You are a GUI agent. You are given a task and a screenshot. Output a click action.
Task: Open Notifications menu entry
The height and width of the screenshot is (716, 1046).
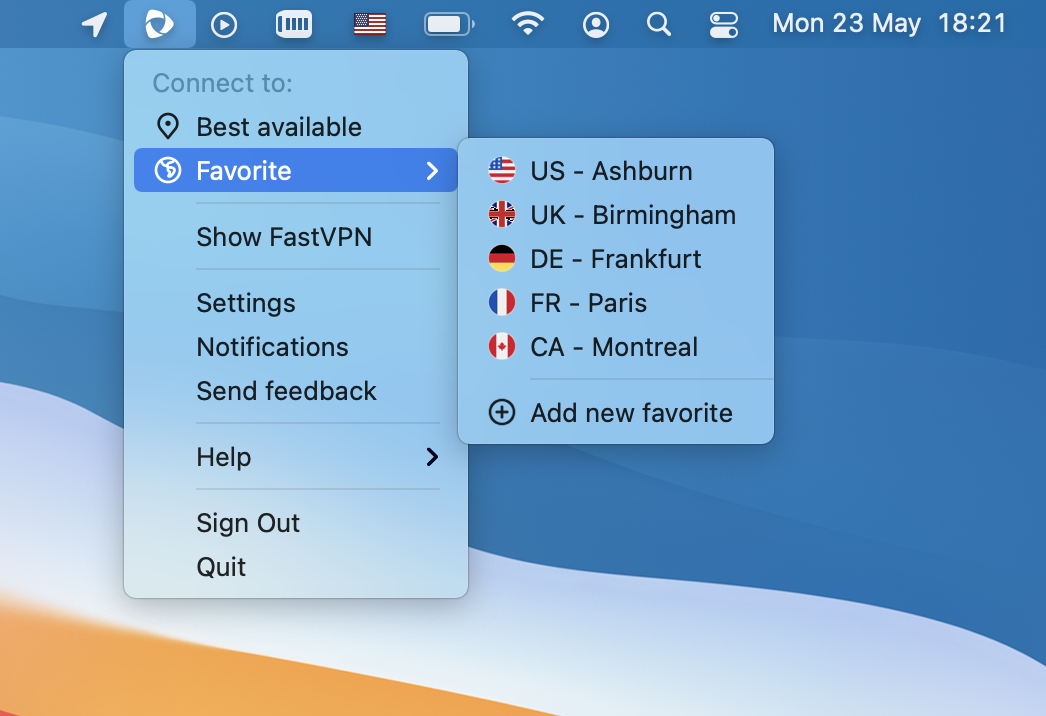[296, 347]
